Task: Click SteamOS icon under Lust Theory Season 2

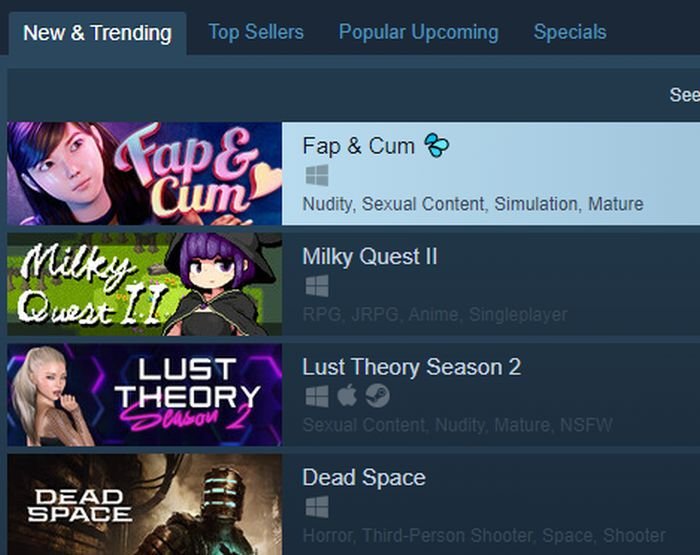Action: [x=377, y=396]
